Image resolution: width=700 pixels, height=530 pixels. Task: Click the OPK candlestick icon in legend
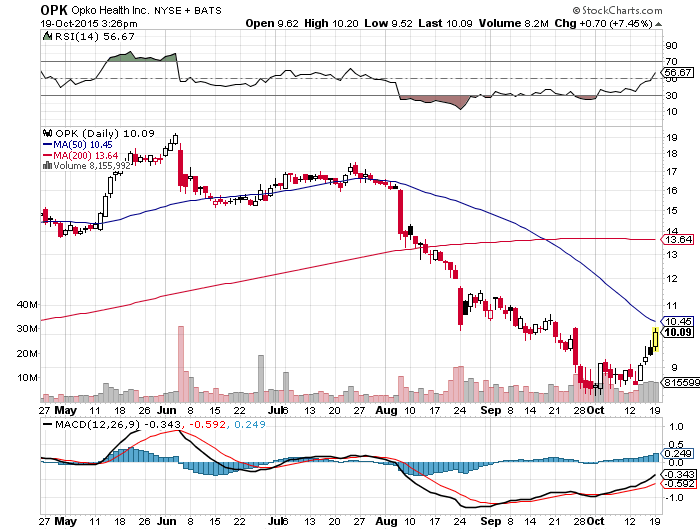(x=47, y=133)
